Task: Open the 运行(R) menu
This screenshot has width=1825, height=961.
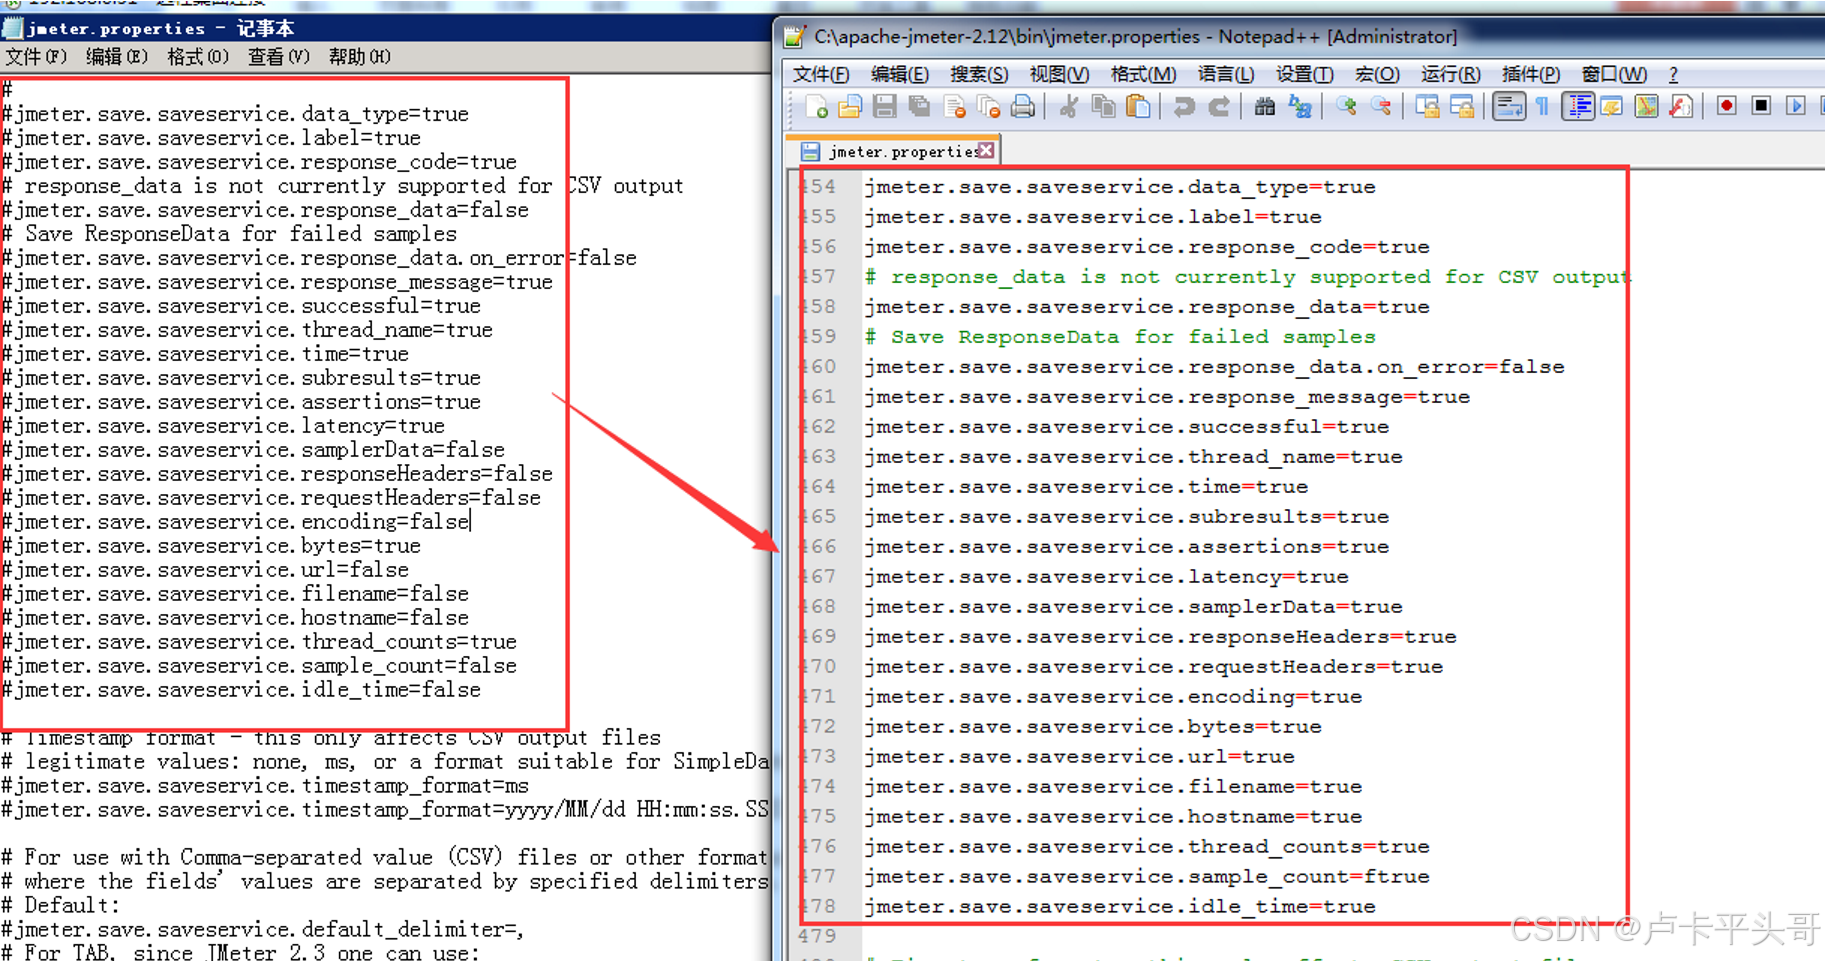Action: tap(1450, 74)
